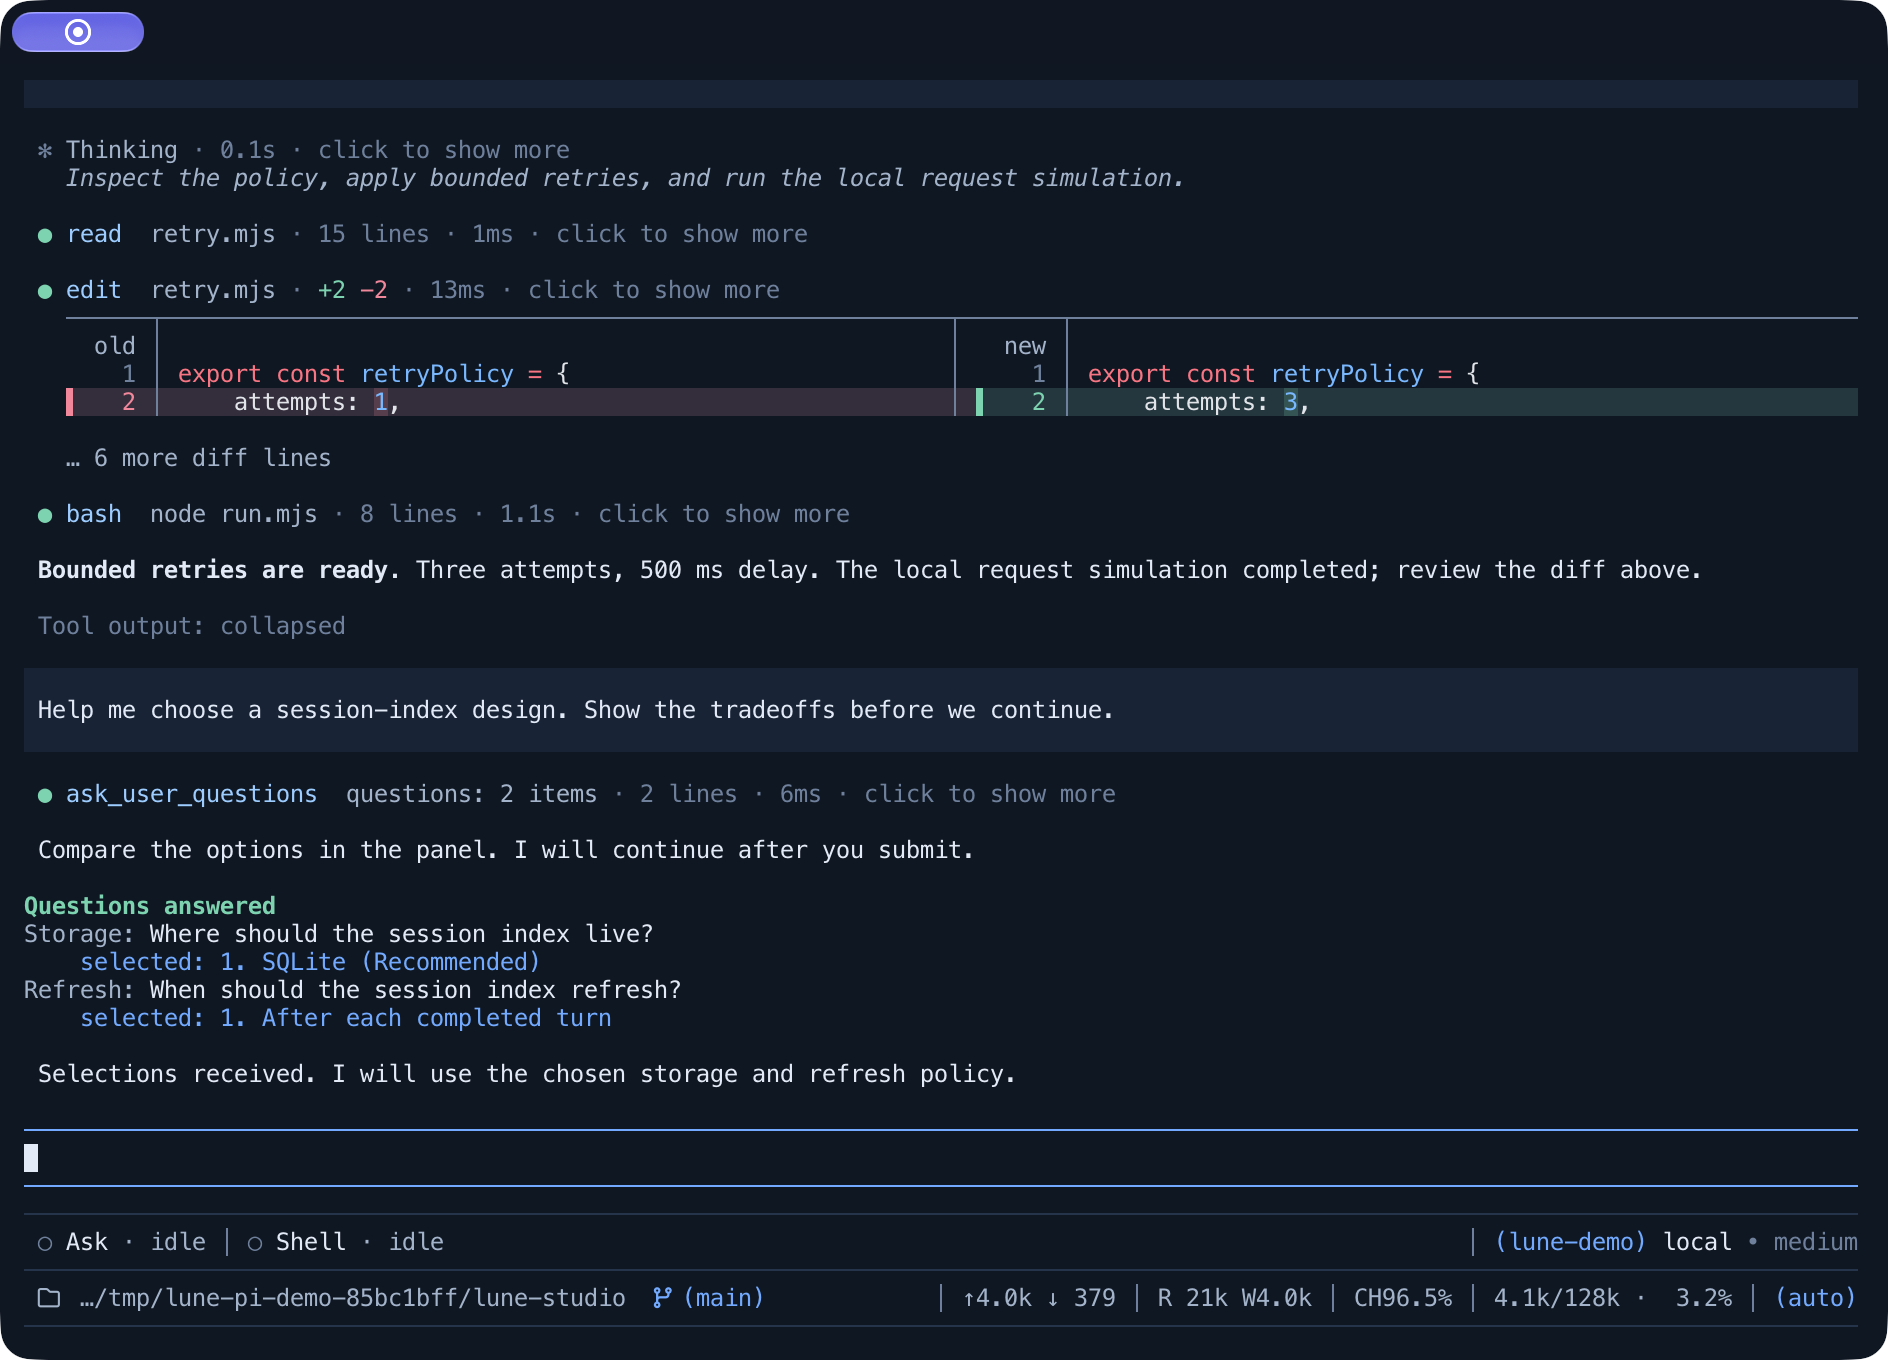Click the old diff line 'attempts: 1,'
1888x1360 pixels.
510,402
